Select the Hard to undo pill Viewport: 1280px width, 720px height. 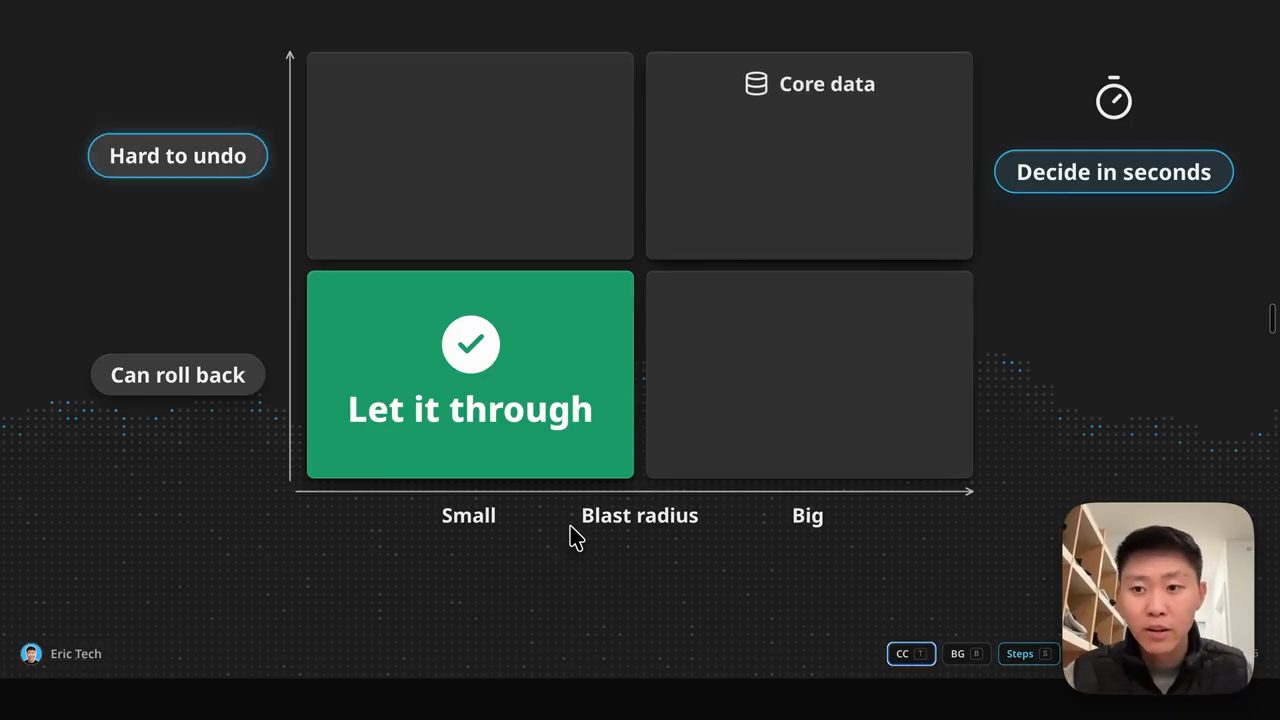(x=178, y=155)
